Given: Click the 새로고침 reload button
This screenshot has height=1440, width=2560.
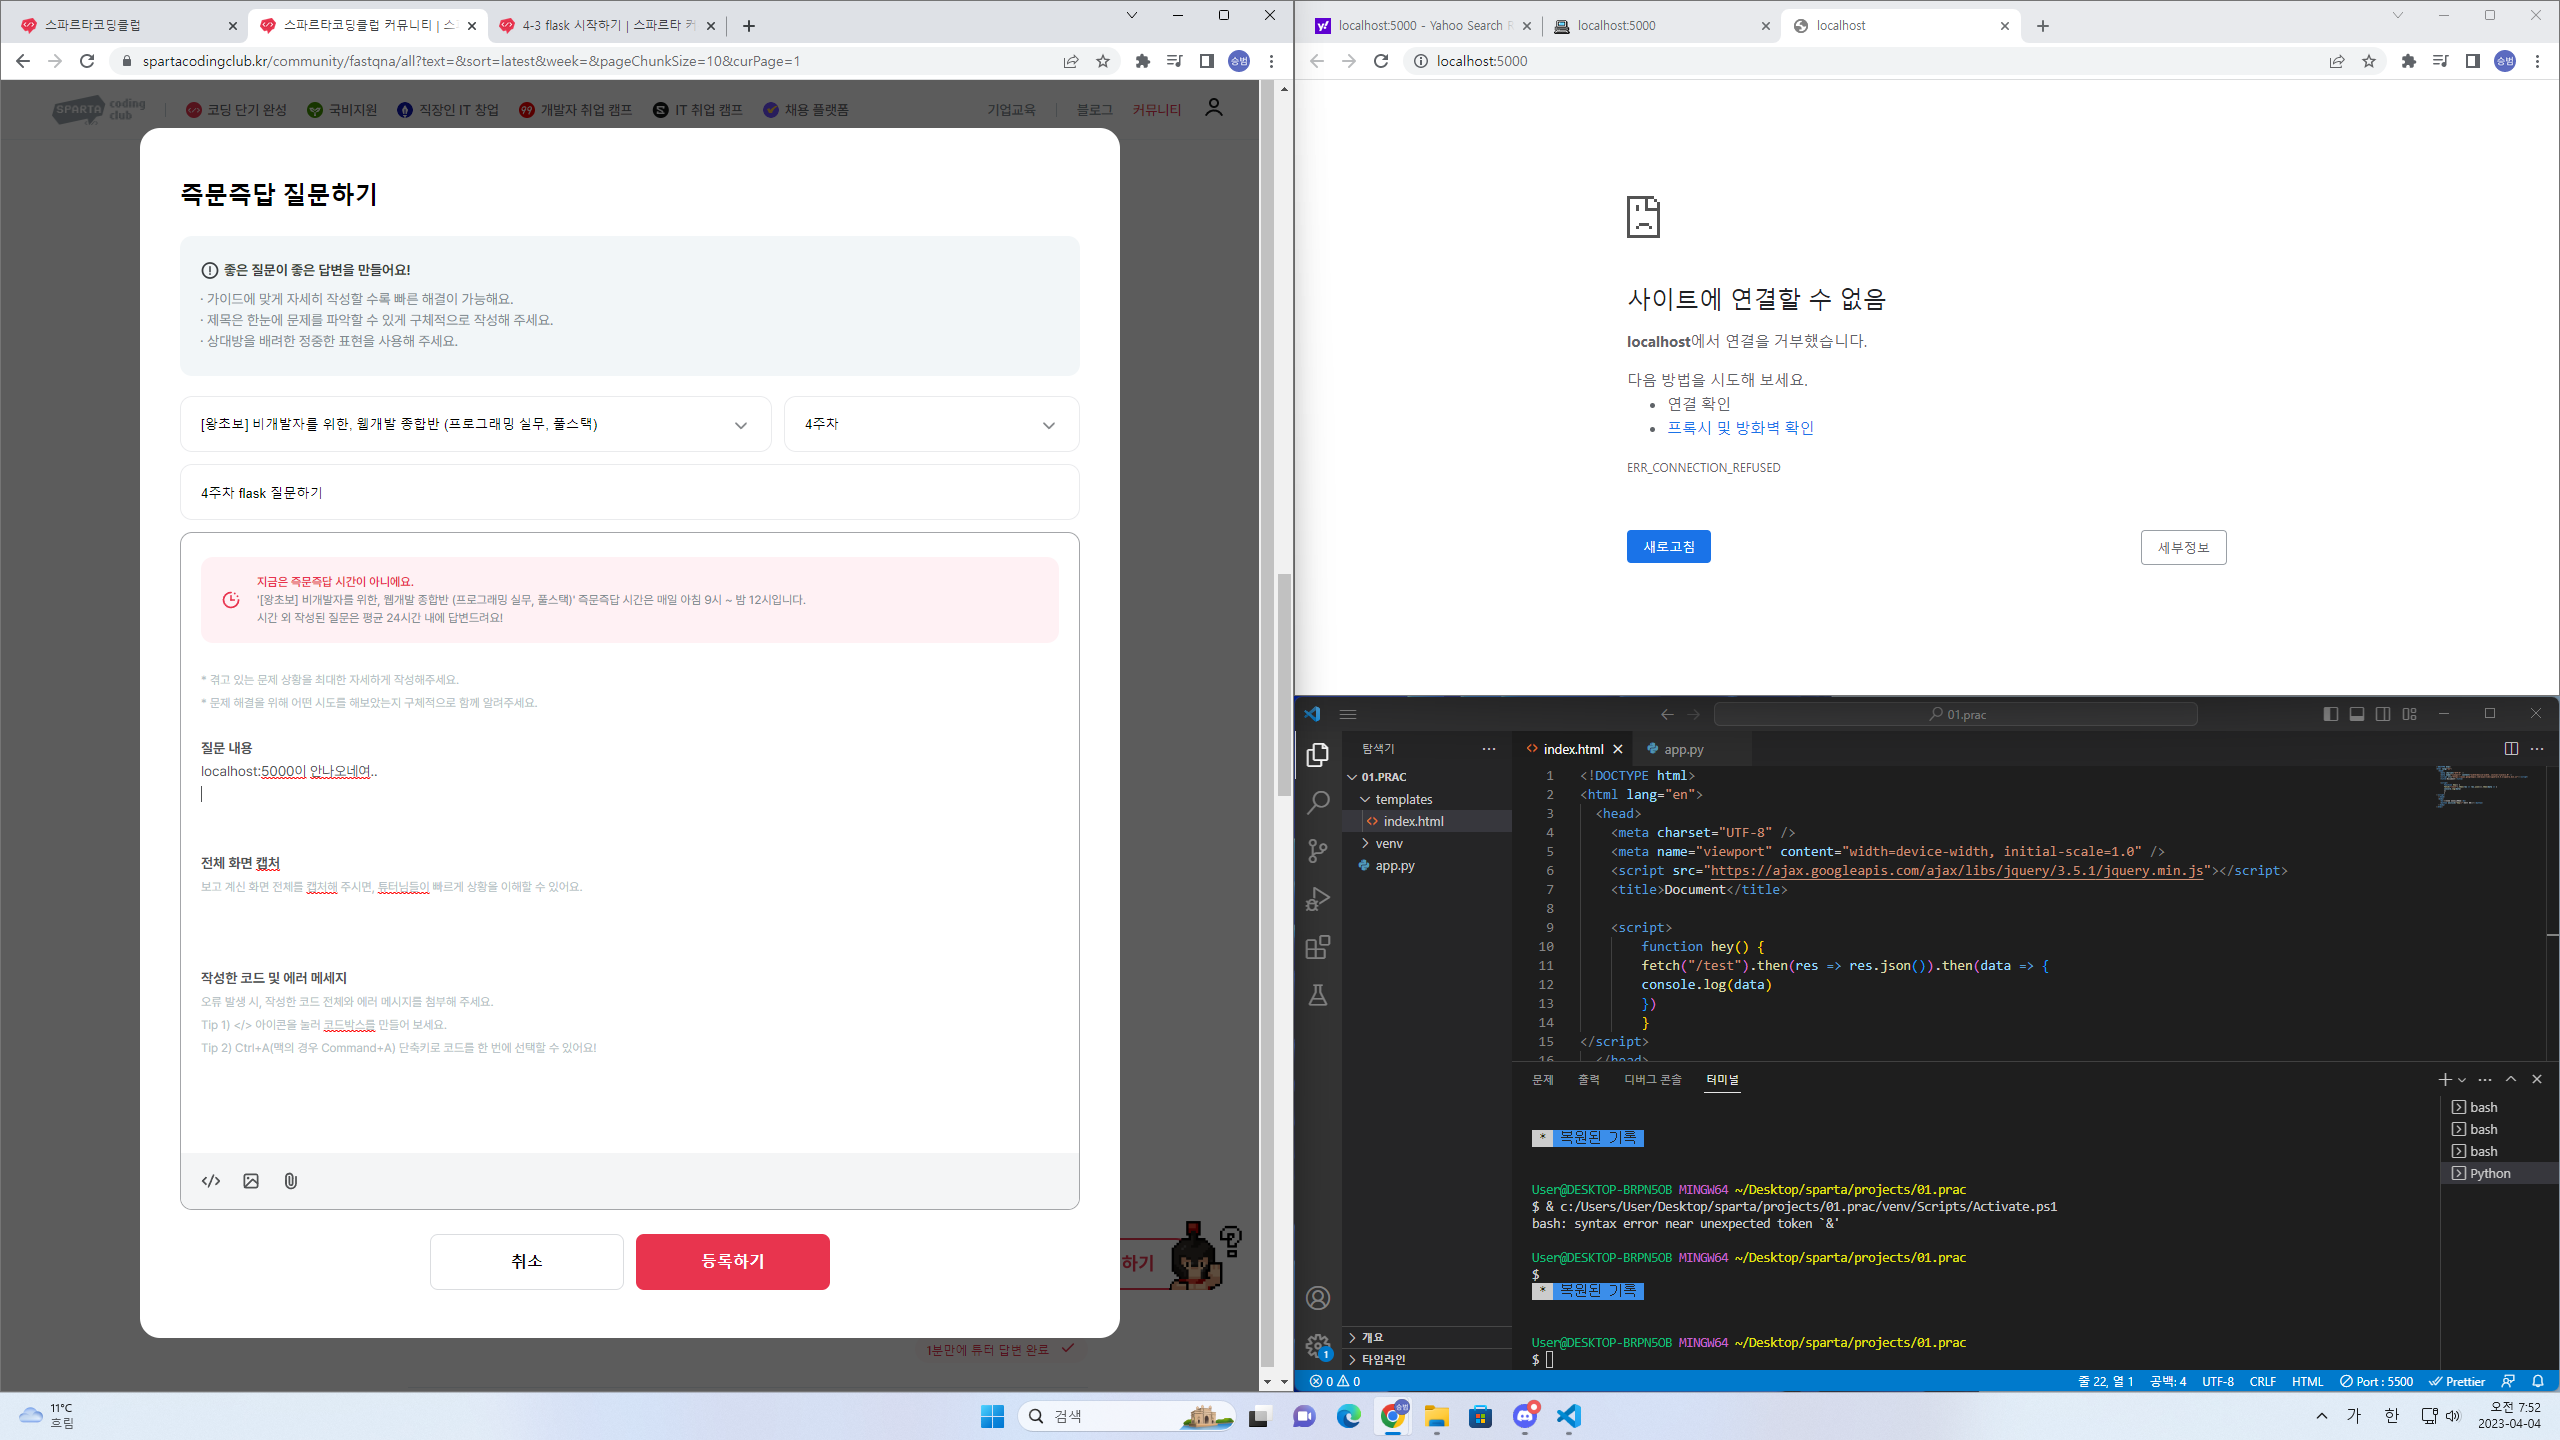Looking at the screenshot, I should pyautogui.click(x=1668, y=547).
